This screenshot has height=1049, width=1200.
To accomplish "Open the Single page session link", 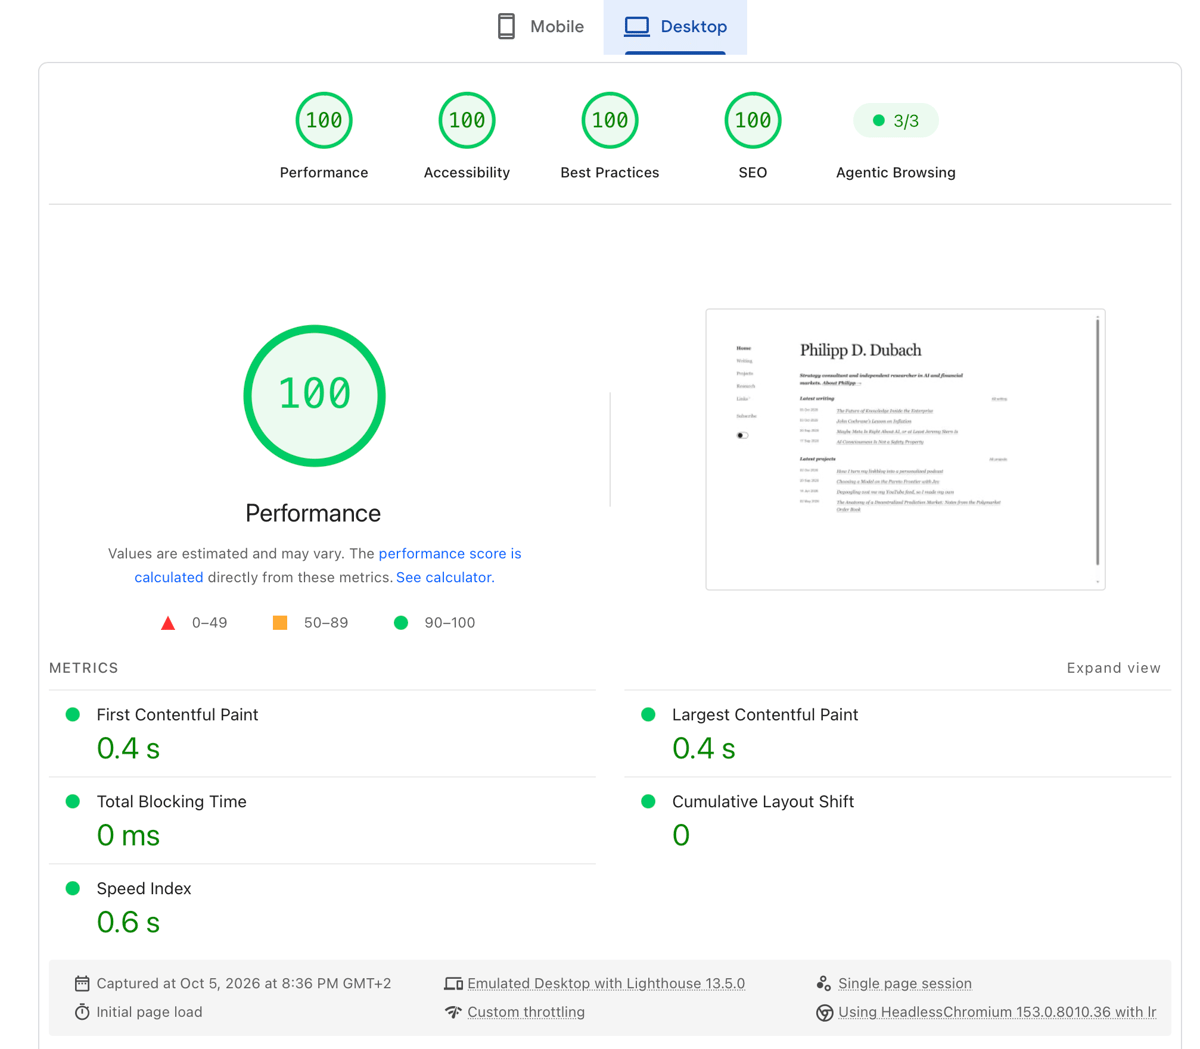I will pyautogui.click(x=905, y=984).
